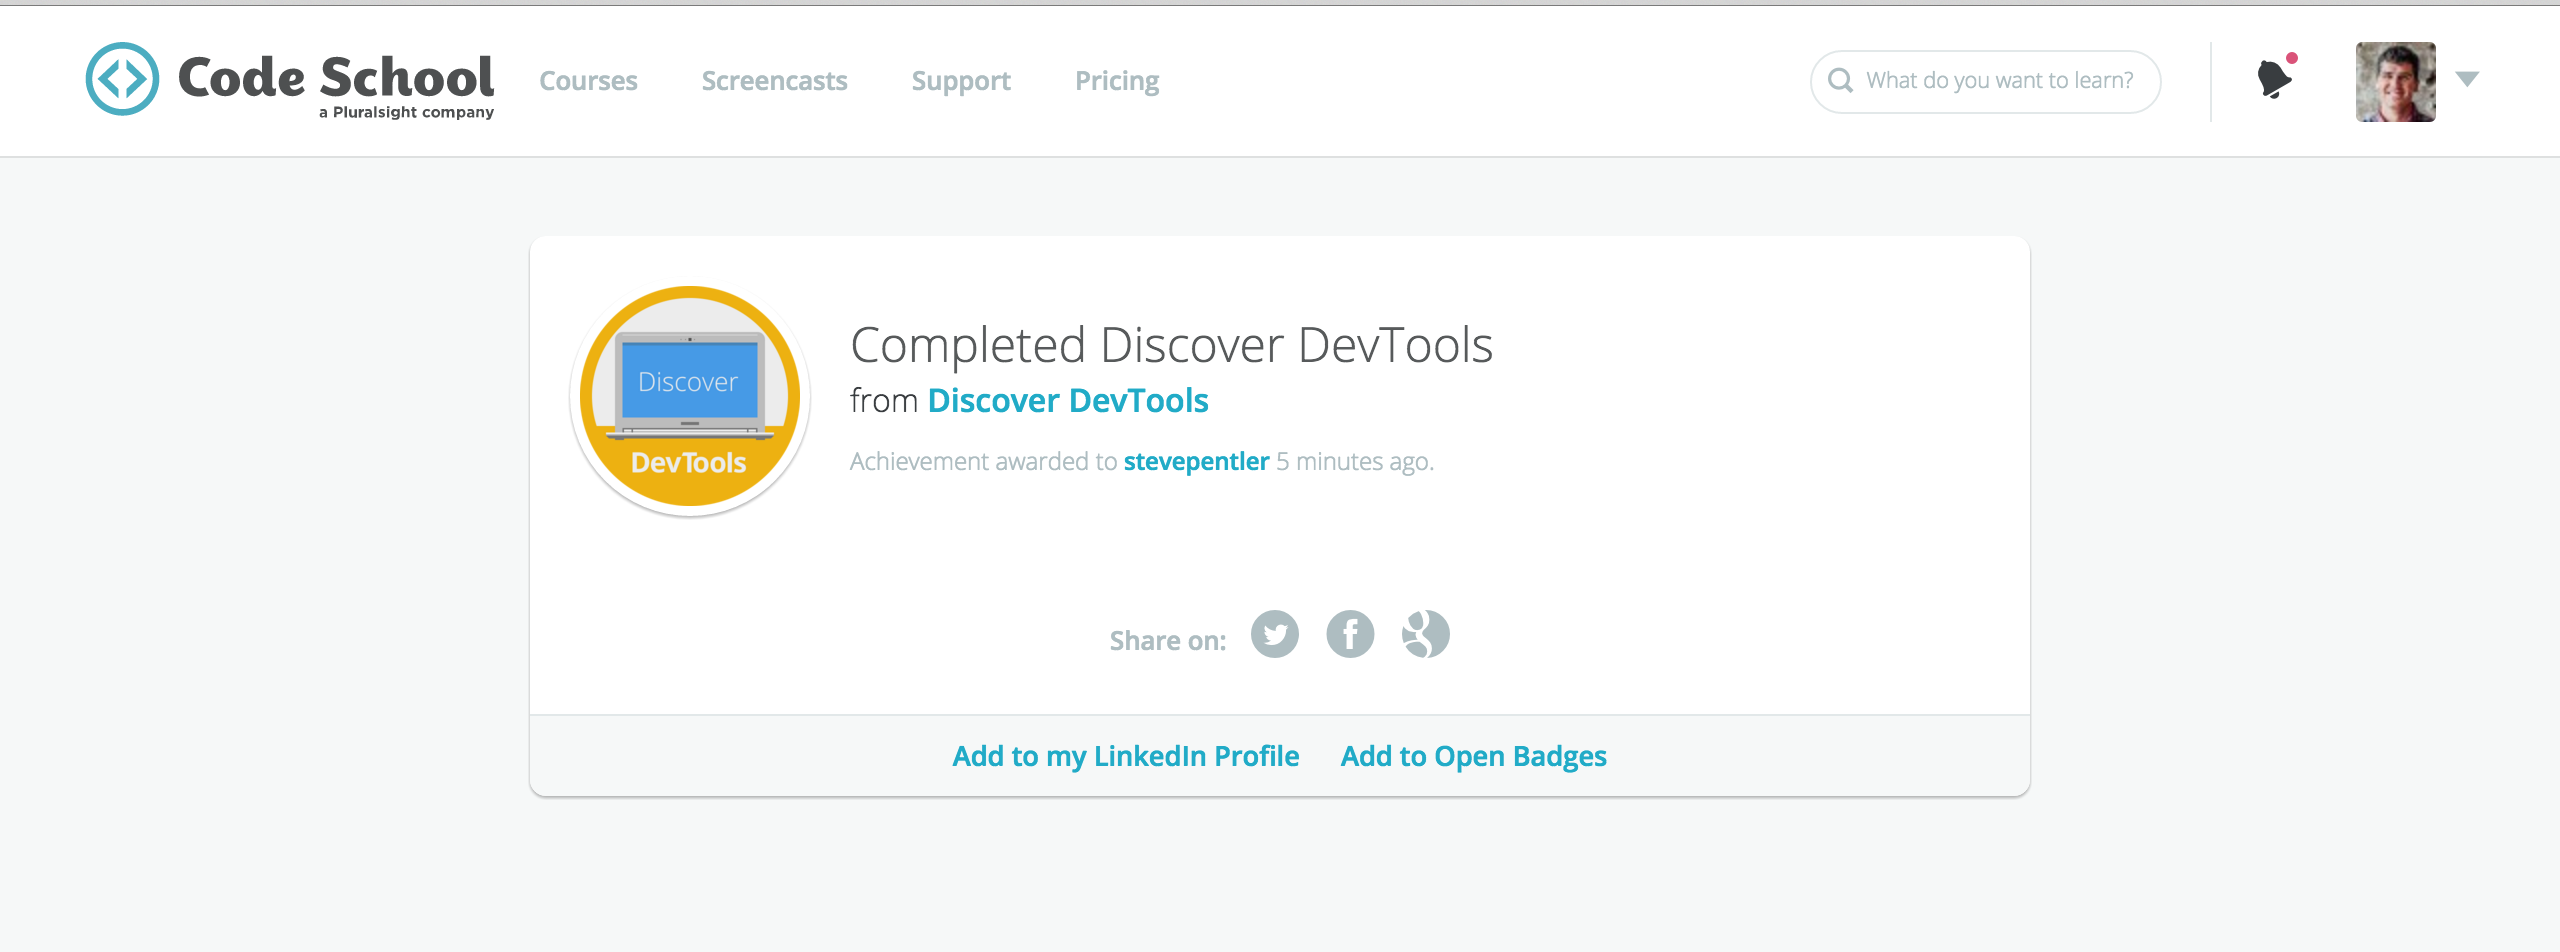Share achievement on Twitter
The height and width of the screenshot is (952, 2560).
point(1275,634)
